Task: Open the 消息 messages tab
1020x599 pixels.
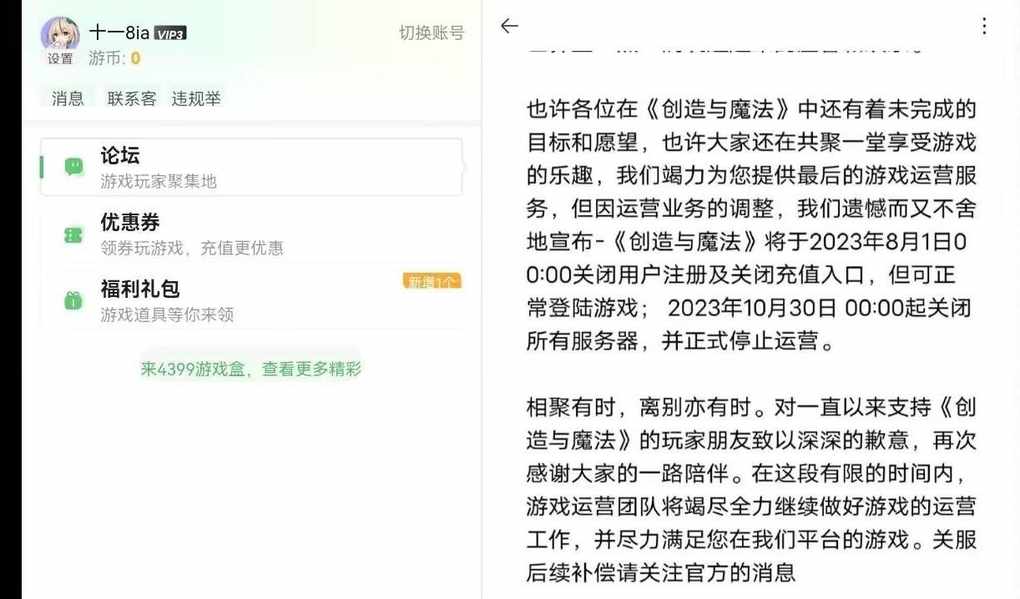Action: click(x=68, y=98)
